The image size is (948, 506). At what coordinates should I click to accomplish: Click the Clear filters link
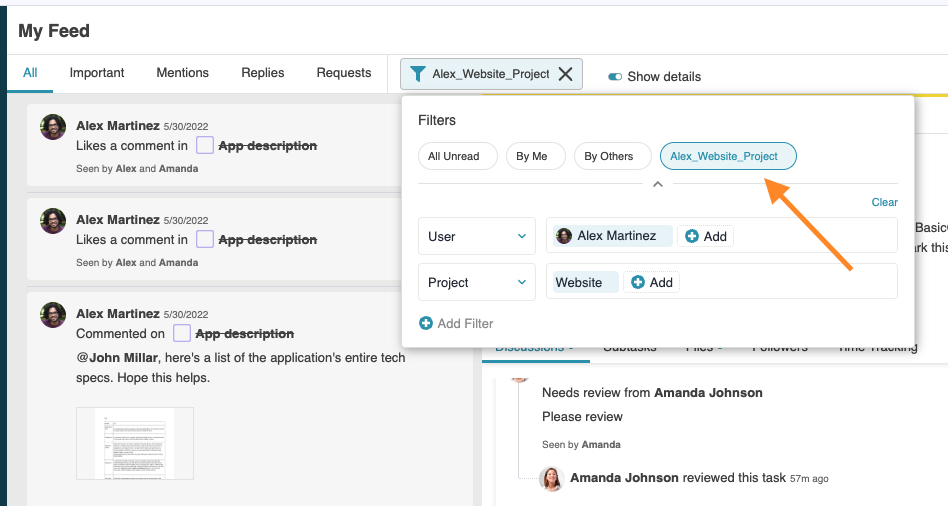[x=884, y=202]
